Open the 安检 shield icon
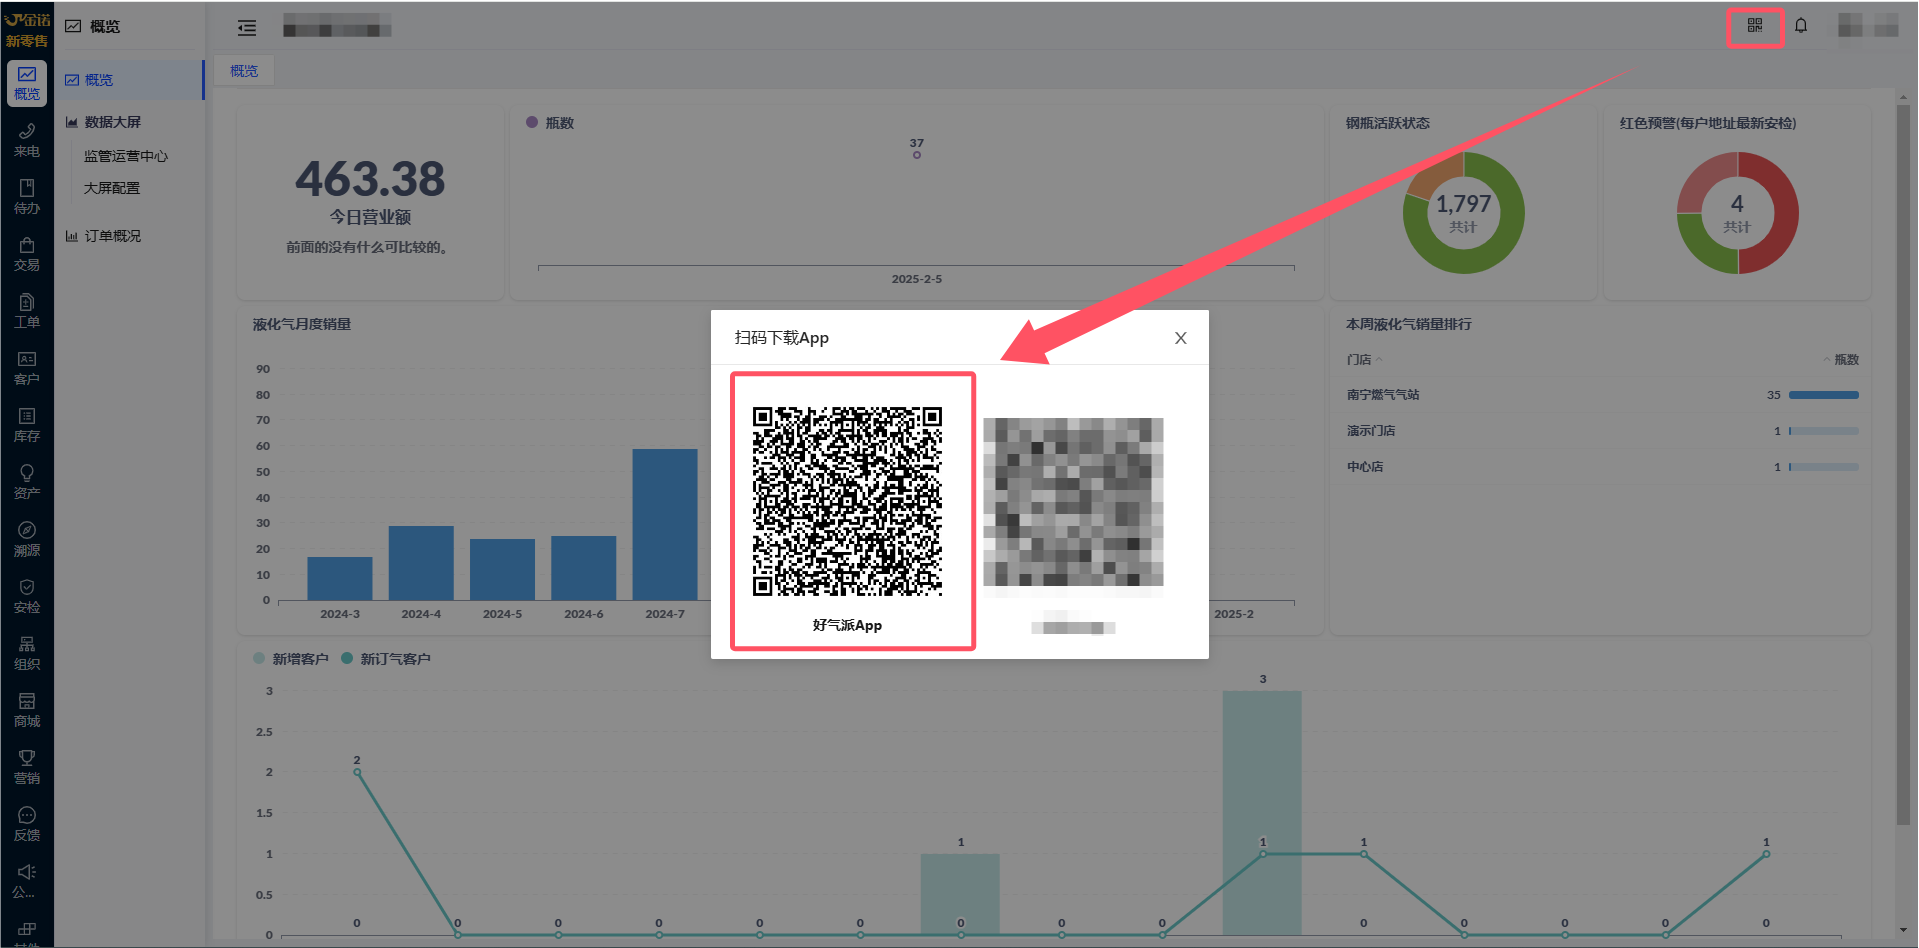 (x=27, y=596)
